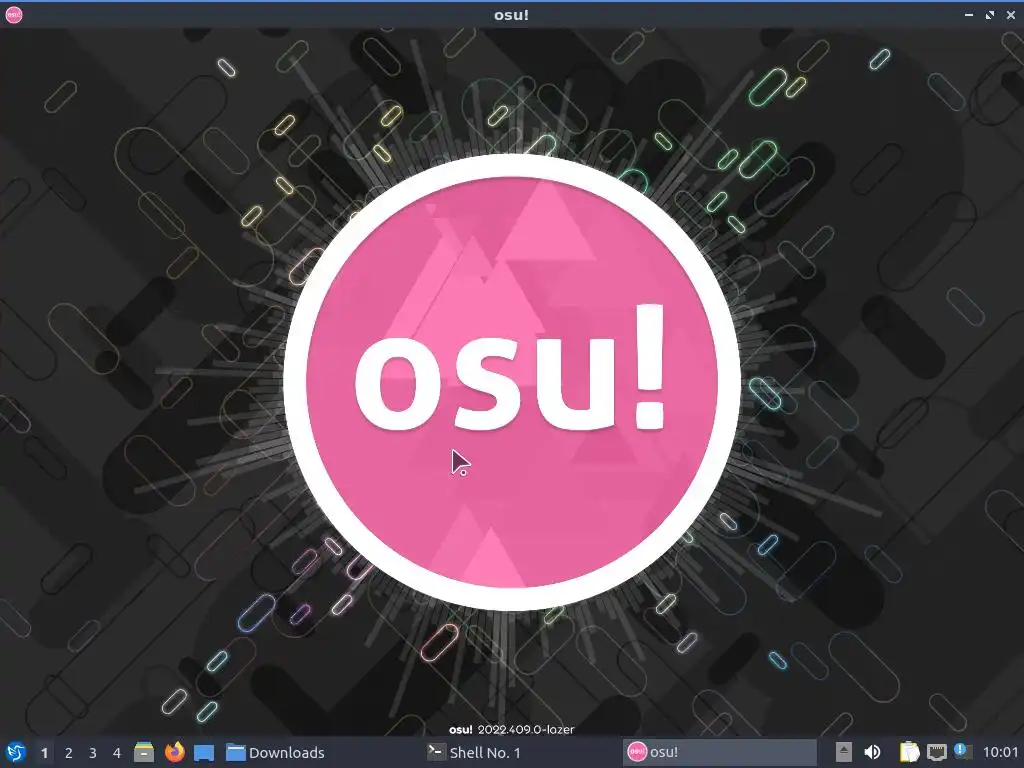Screen dimensions: 1024x768
Task: Open the file manager launcher icon
Action: 144,752
